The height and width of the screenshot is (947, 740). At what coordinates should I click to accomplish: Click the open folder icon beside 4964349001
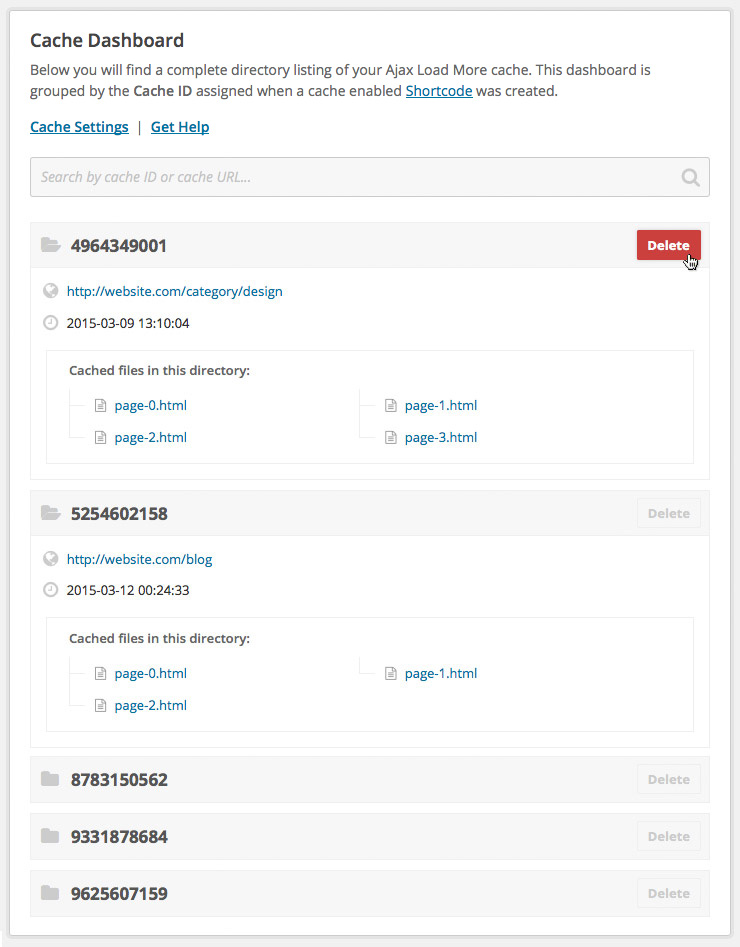pyautogui.click(x=51, y=245)
